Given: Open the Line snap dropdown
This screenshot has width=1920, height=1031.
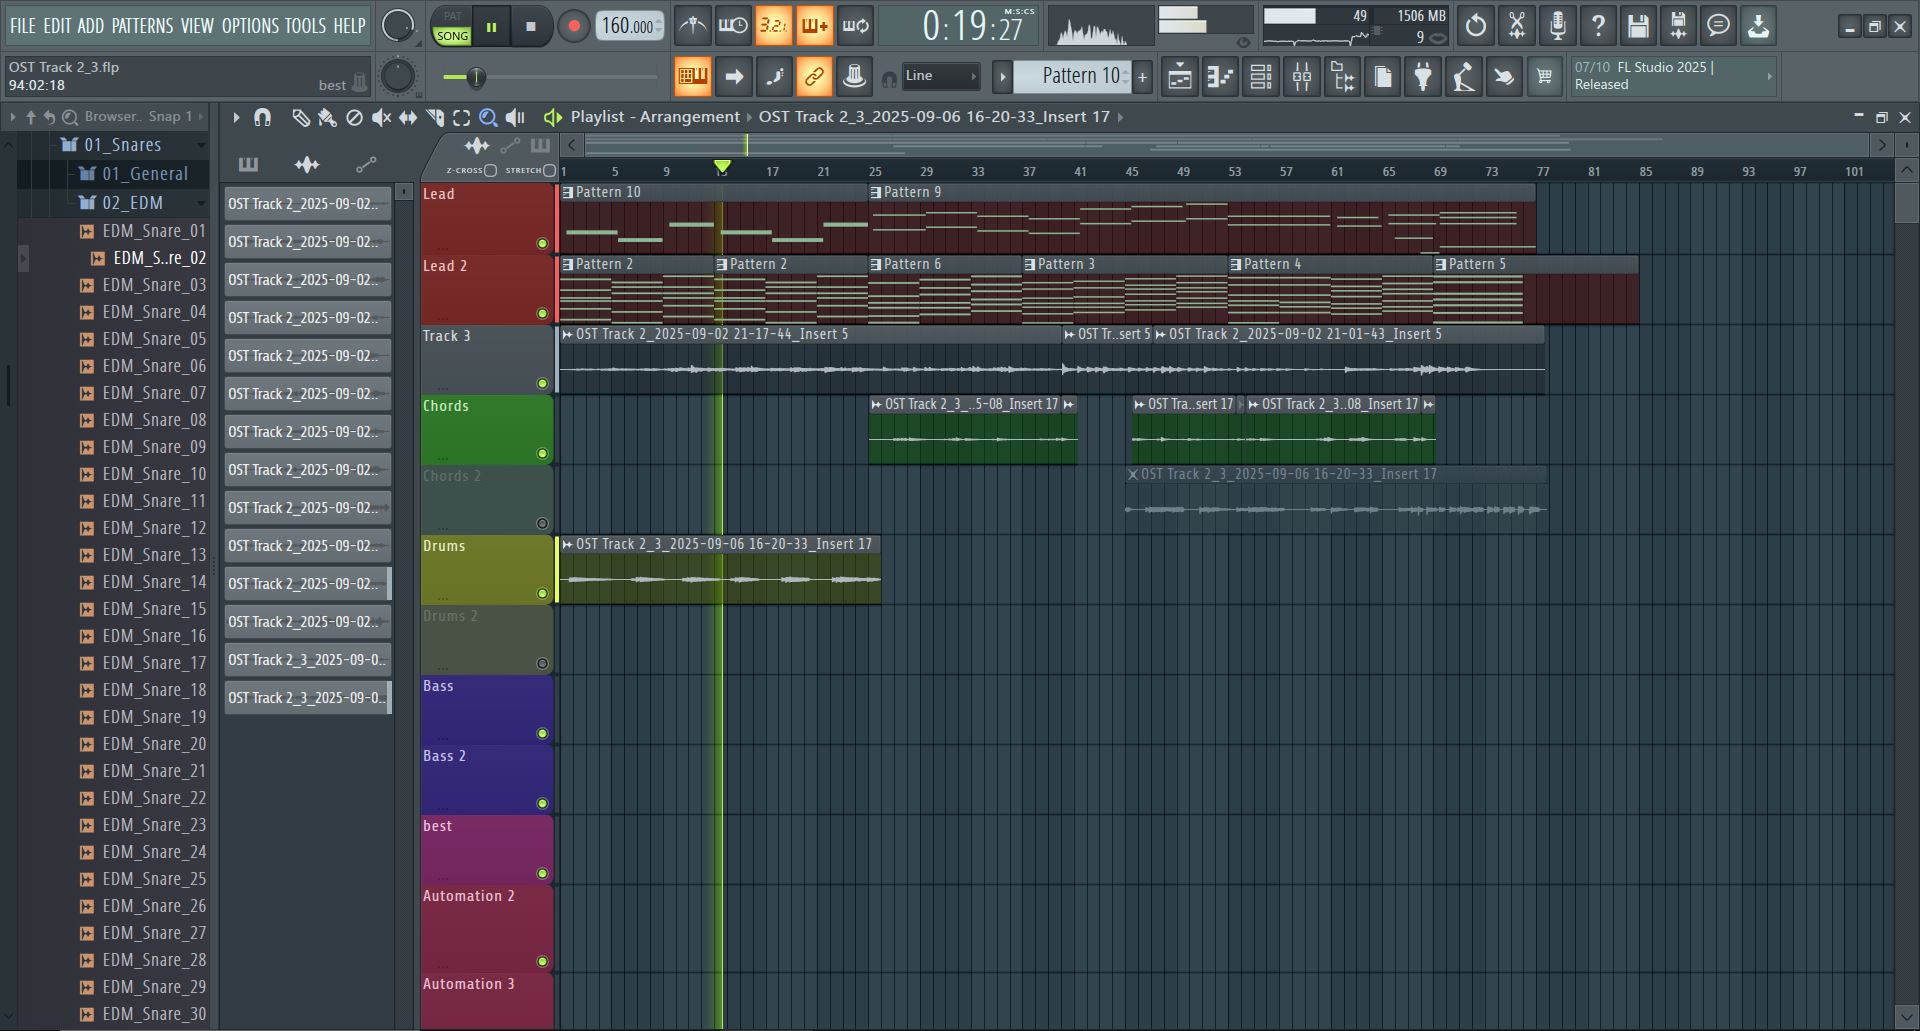Looking at the screenshot, I should pos(940,76).
